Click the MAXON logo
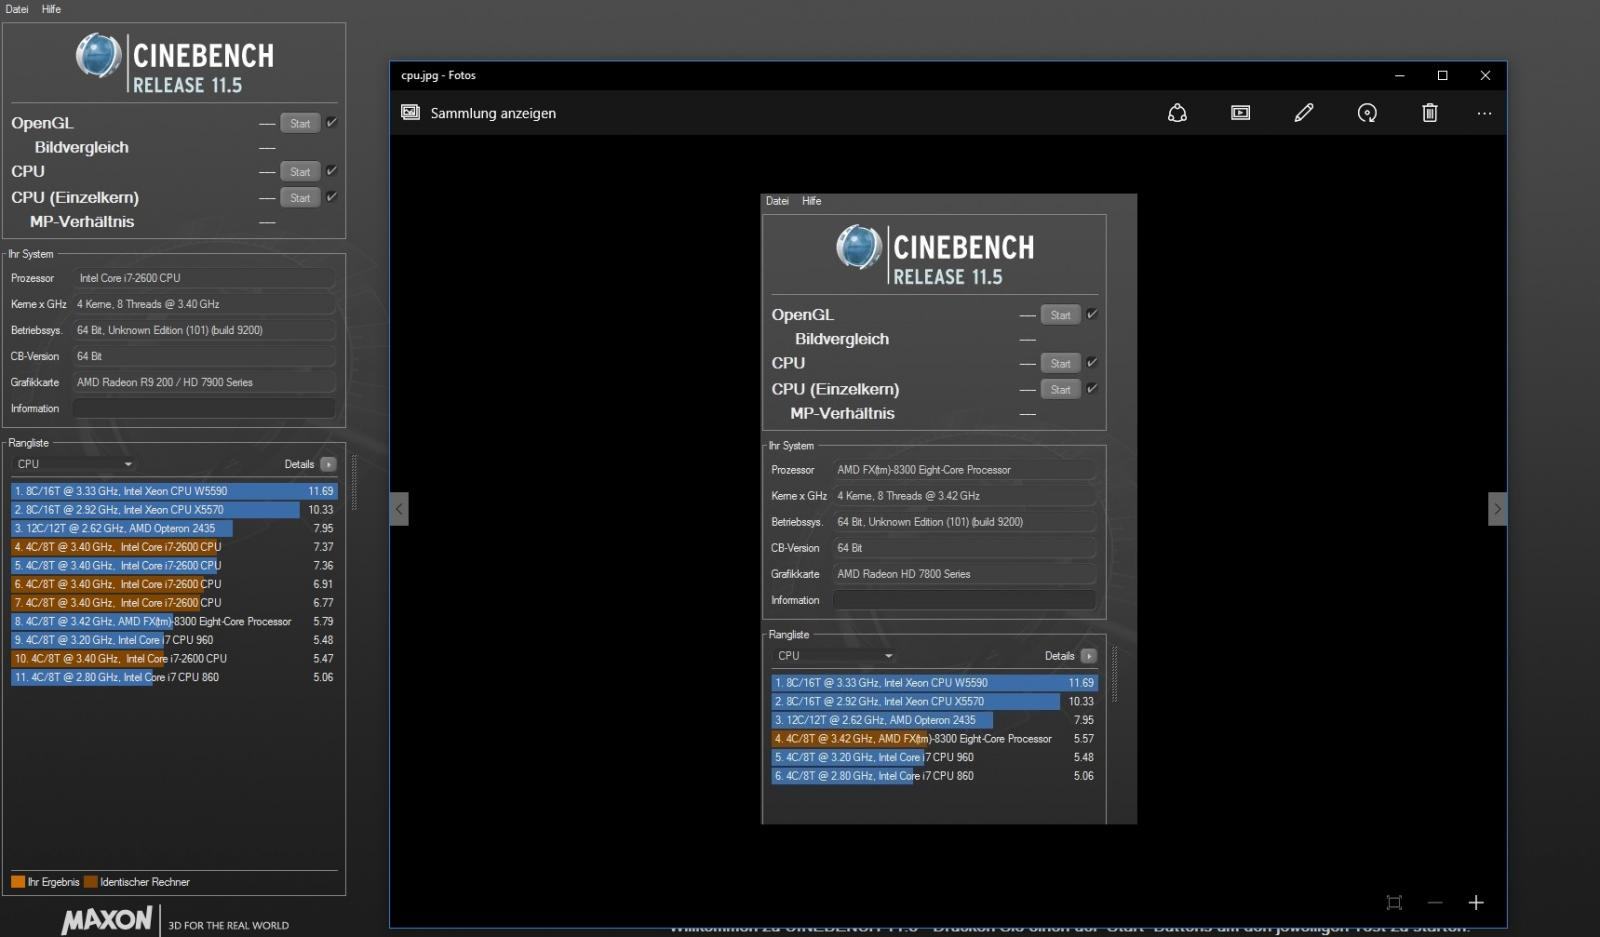Viewport: 1600px width, 937px height. tap(107, 920)
